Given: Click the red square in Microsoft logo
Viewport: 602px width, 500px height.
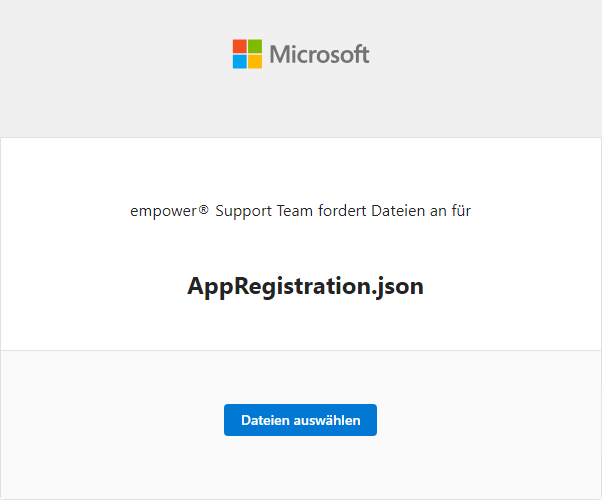Looking at the screenshot, I should click(x=240, y=46).
